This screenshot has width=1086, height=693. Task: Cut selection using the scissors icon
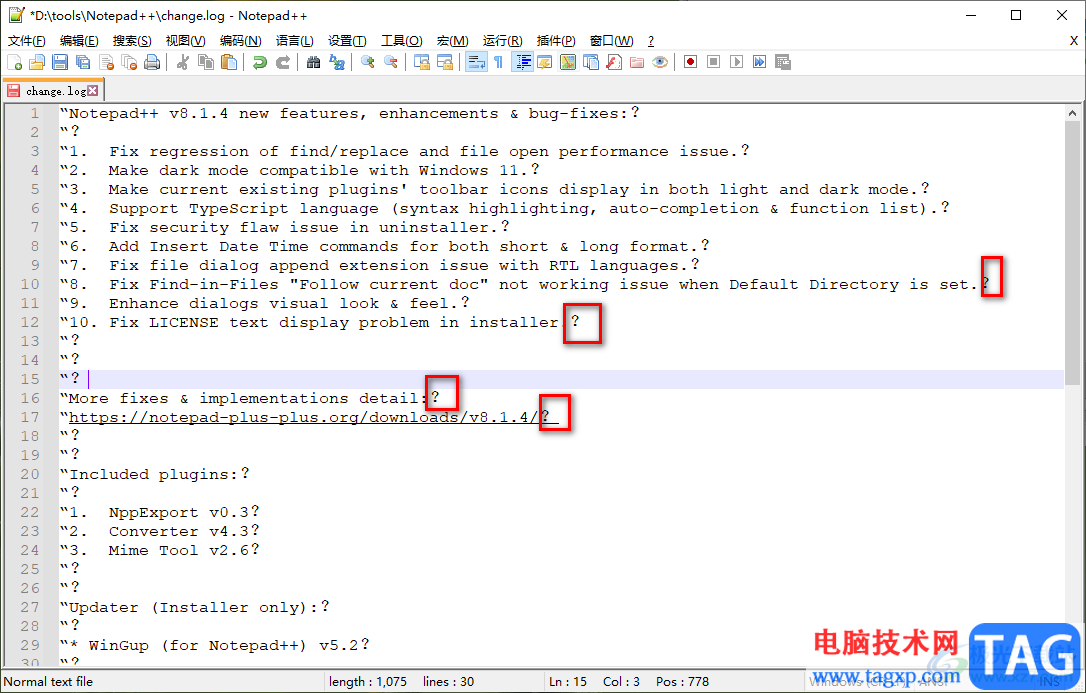pos(183,62)
